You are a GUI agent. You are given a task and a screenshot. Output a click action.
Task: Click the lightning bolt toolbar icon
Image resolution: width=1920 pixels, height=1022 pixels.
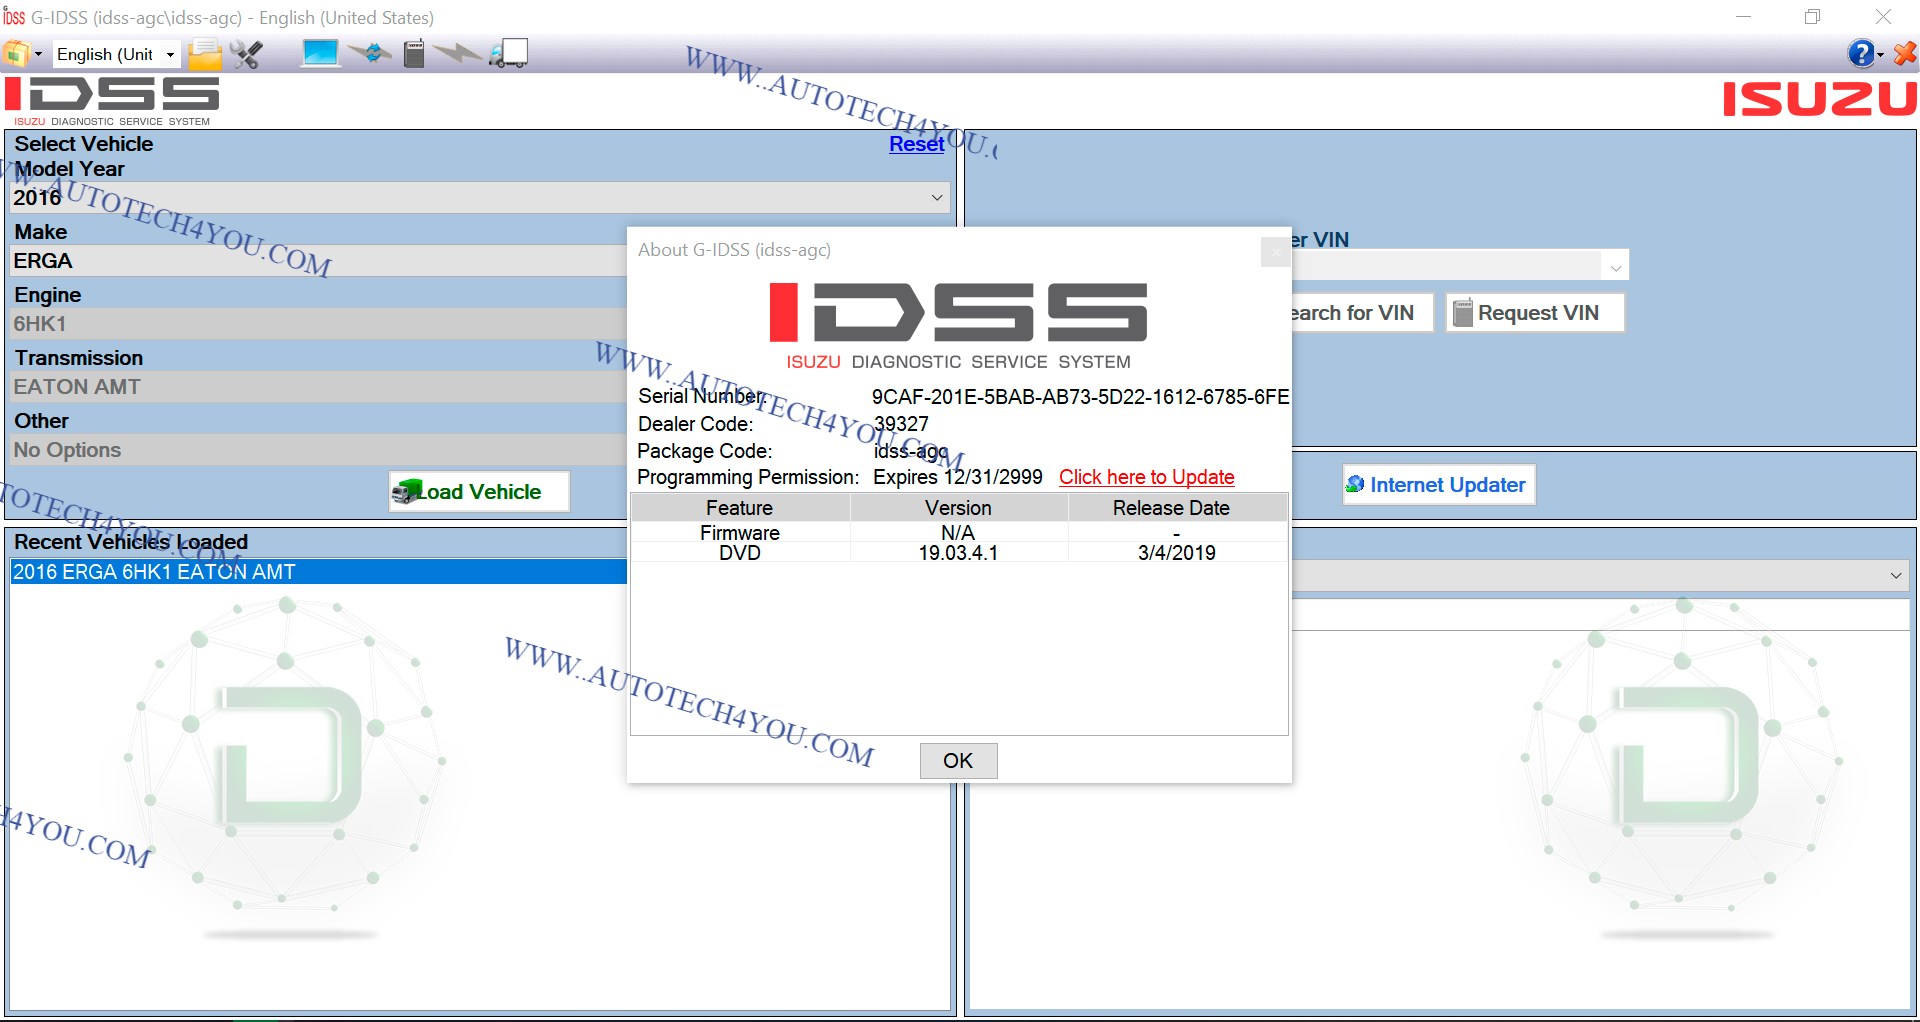[x=458, y=53]
